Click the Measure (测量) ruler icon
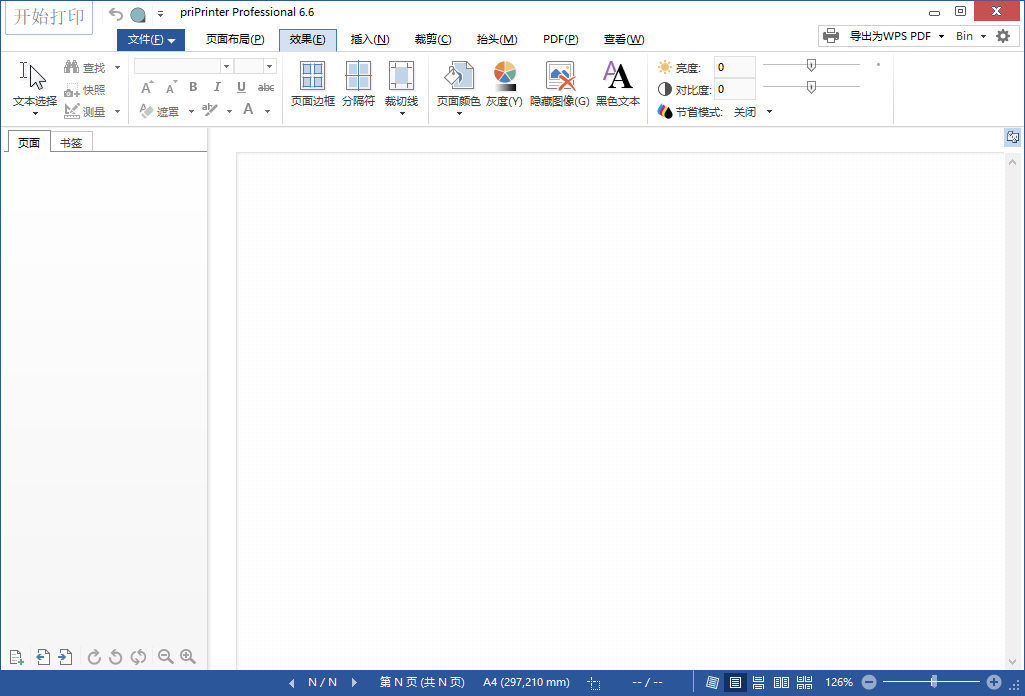The height and width of the screenshot is (696, 1025). (72, 111)
